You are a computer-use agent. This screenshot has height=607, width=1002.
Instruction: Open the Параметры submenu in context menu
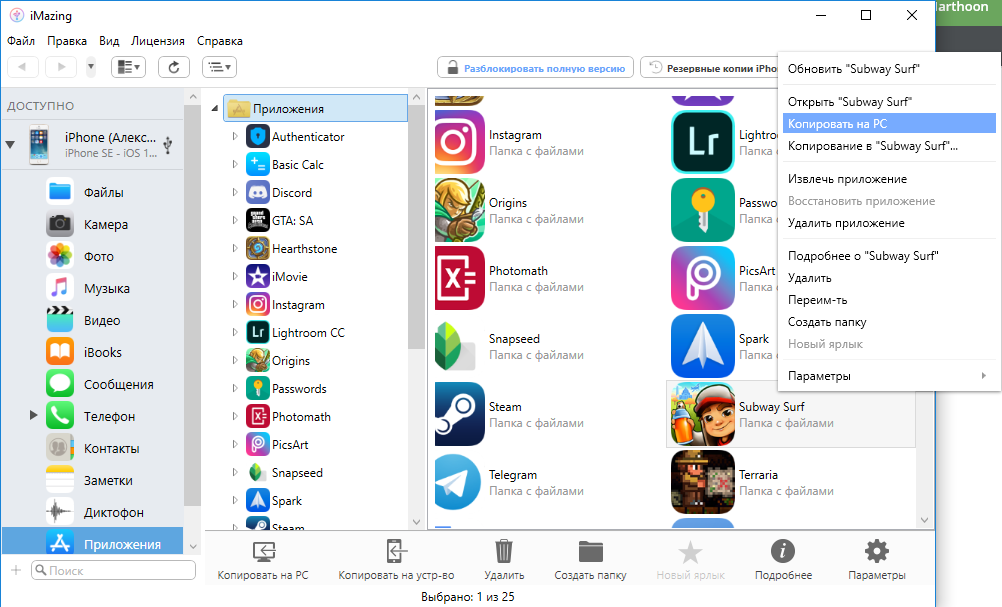pyautogui.click(x=889, y=376)
